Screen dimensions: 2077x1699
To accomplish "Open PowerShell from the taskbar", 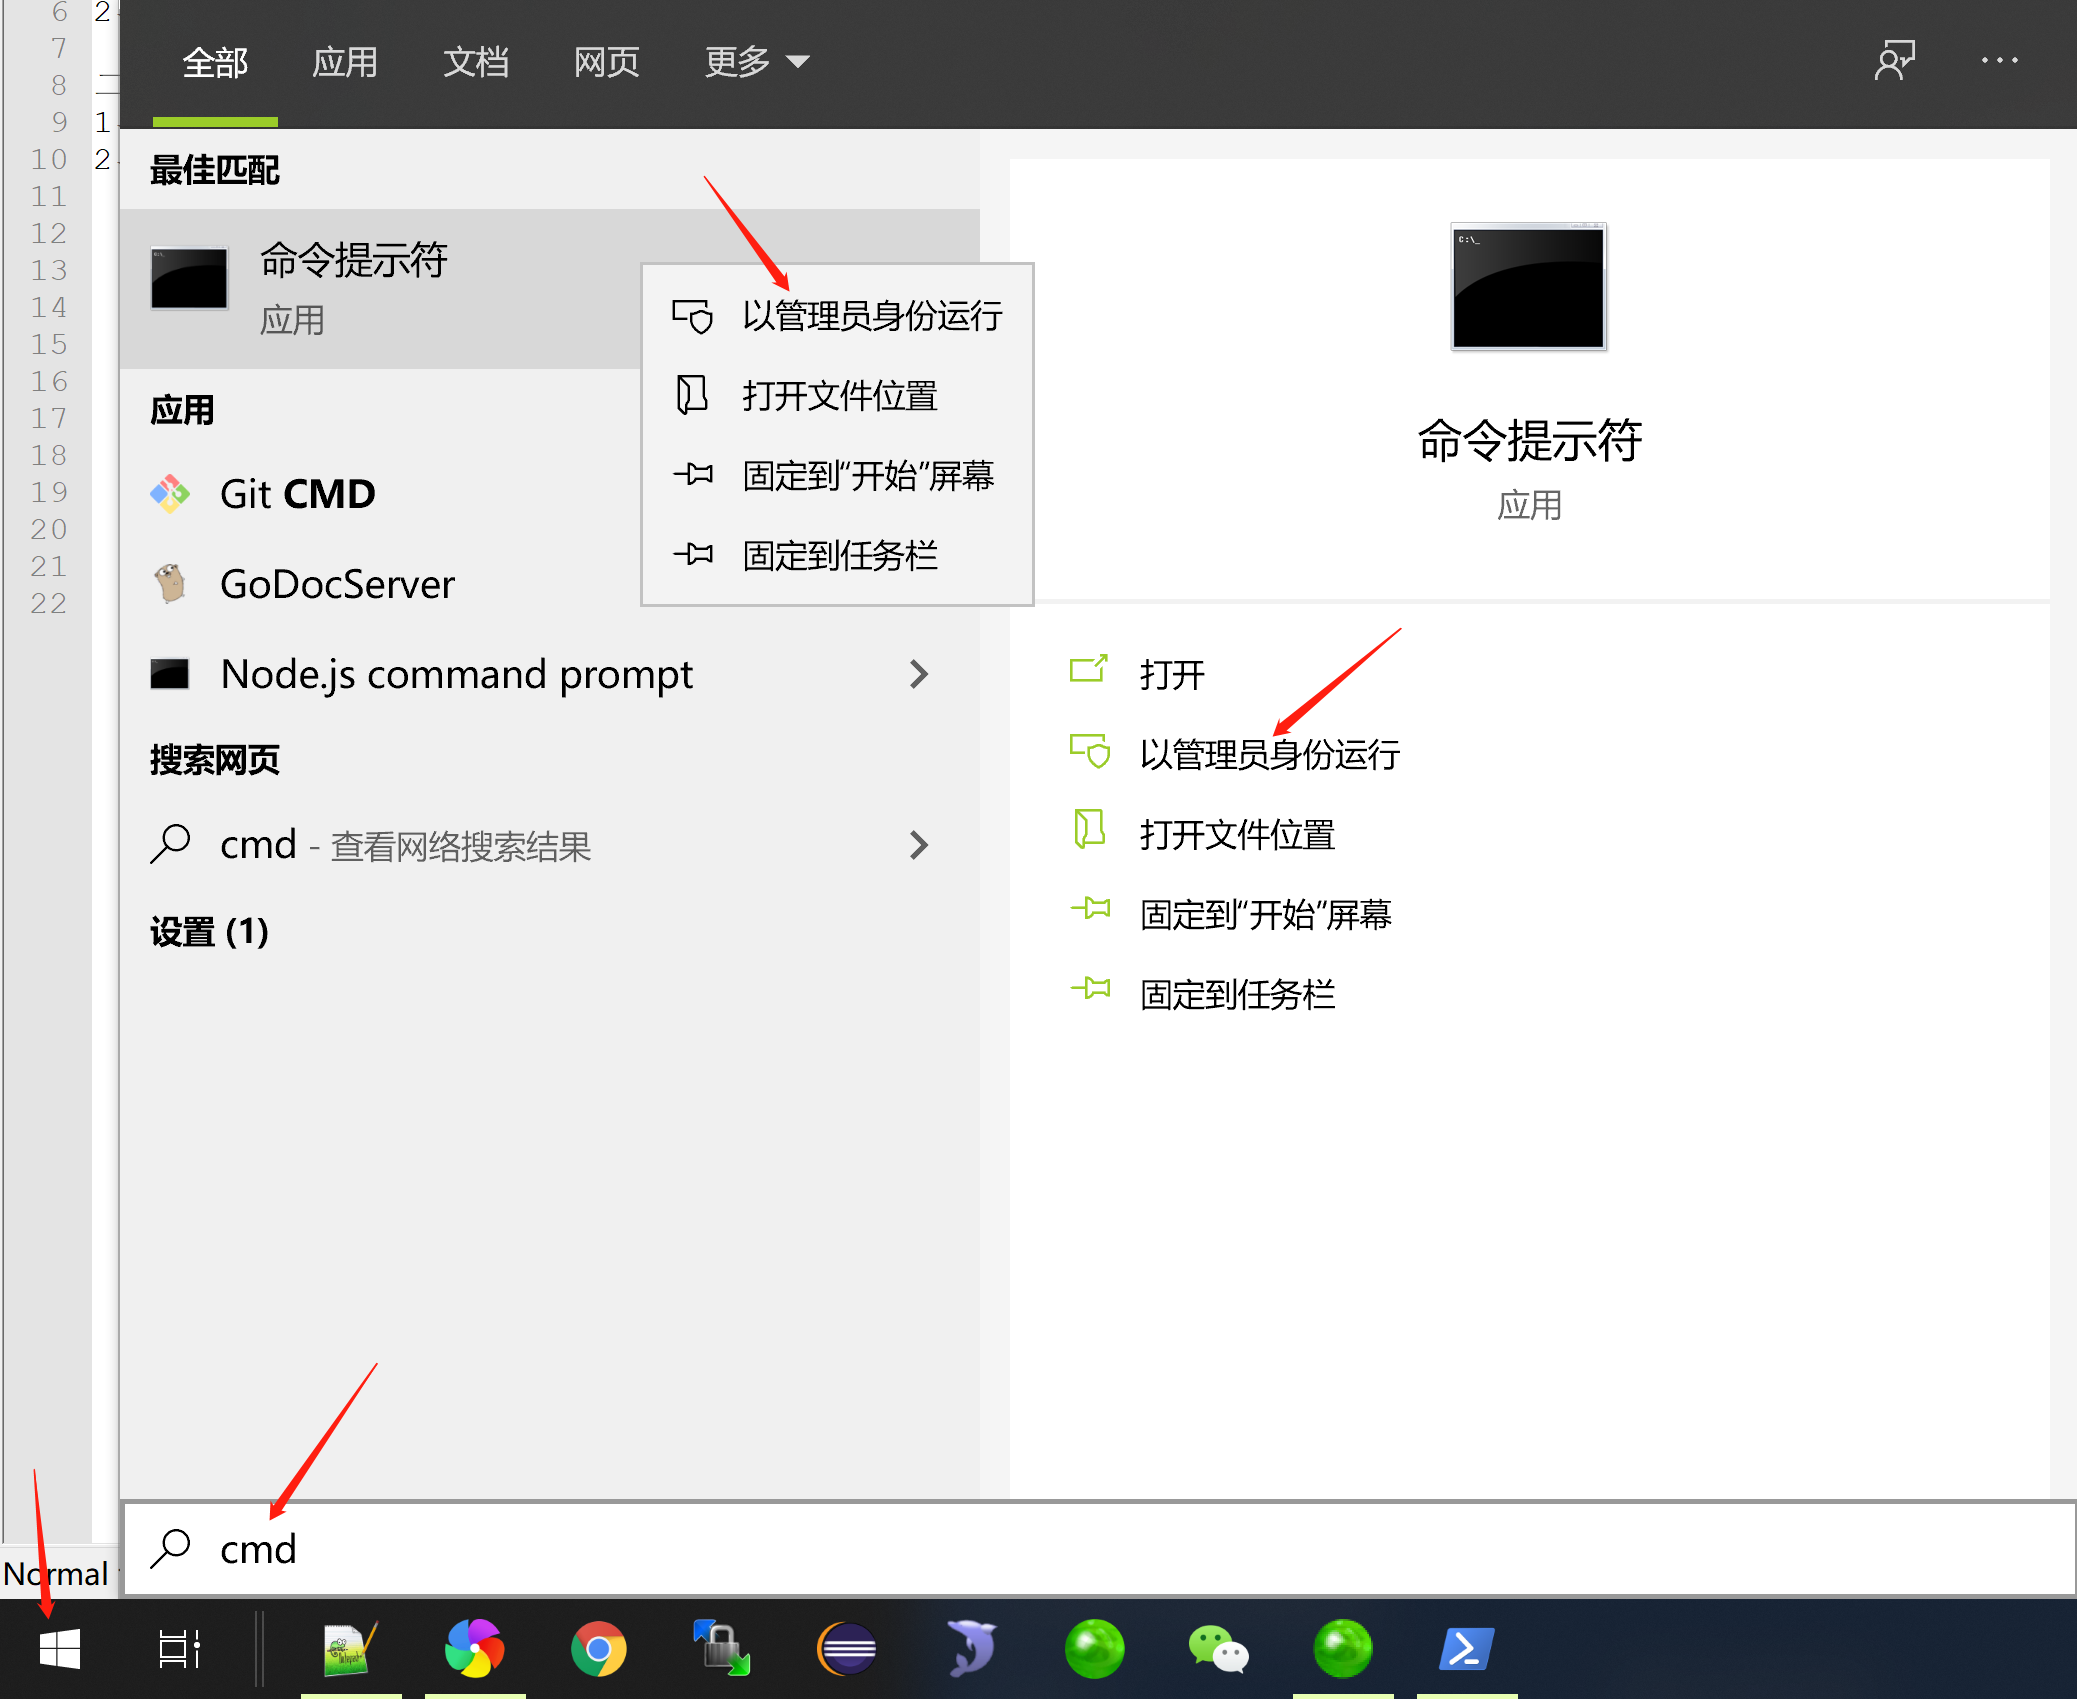I will click(x=1466, y=1649).
